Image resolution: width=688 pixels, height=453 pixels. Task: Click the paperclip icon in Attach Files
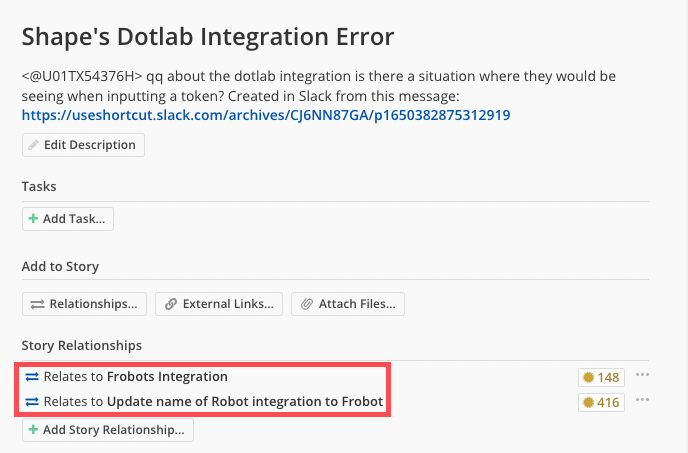[x=307, y=303]
